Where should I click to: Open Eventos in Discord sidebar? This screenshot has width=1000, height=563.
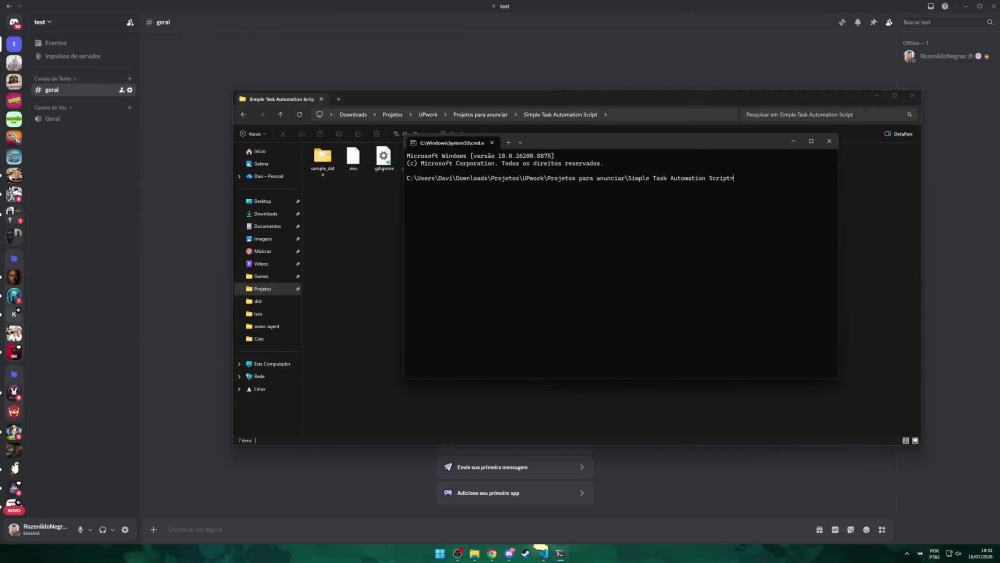[x=82, y=43]
